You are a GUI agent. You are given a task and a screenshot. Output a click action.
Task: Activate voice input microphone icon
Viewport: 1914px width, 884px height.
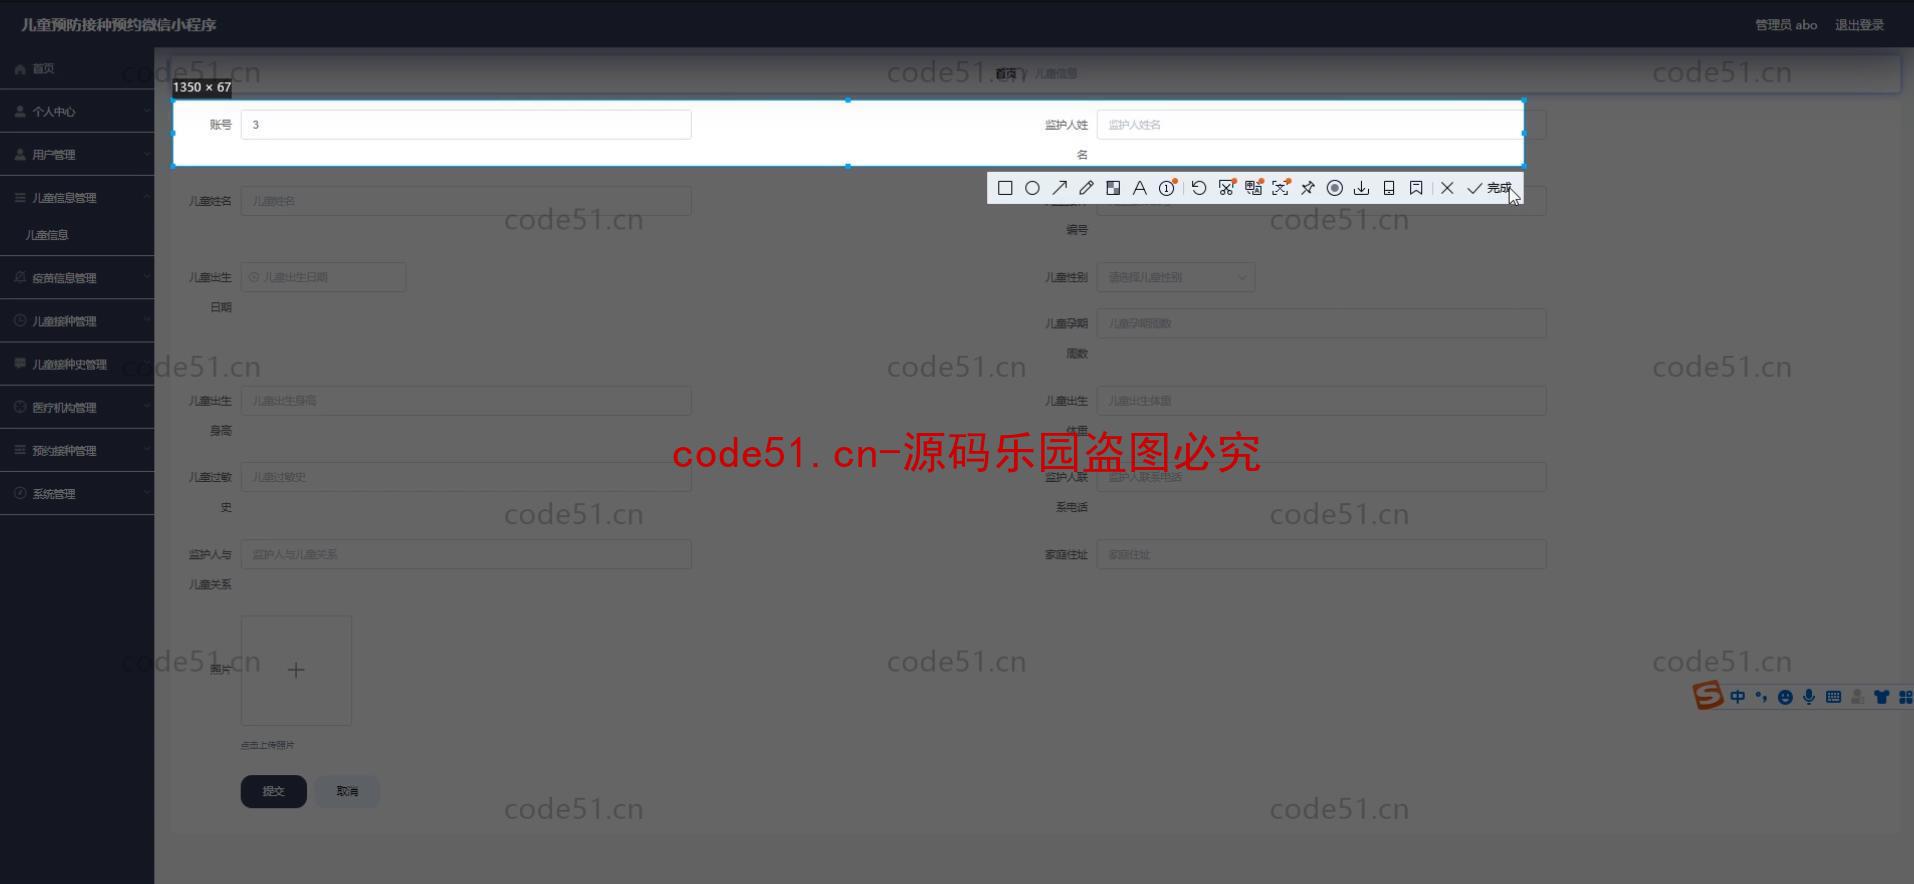click(x=1809, y=697)
